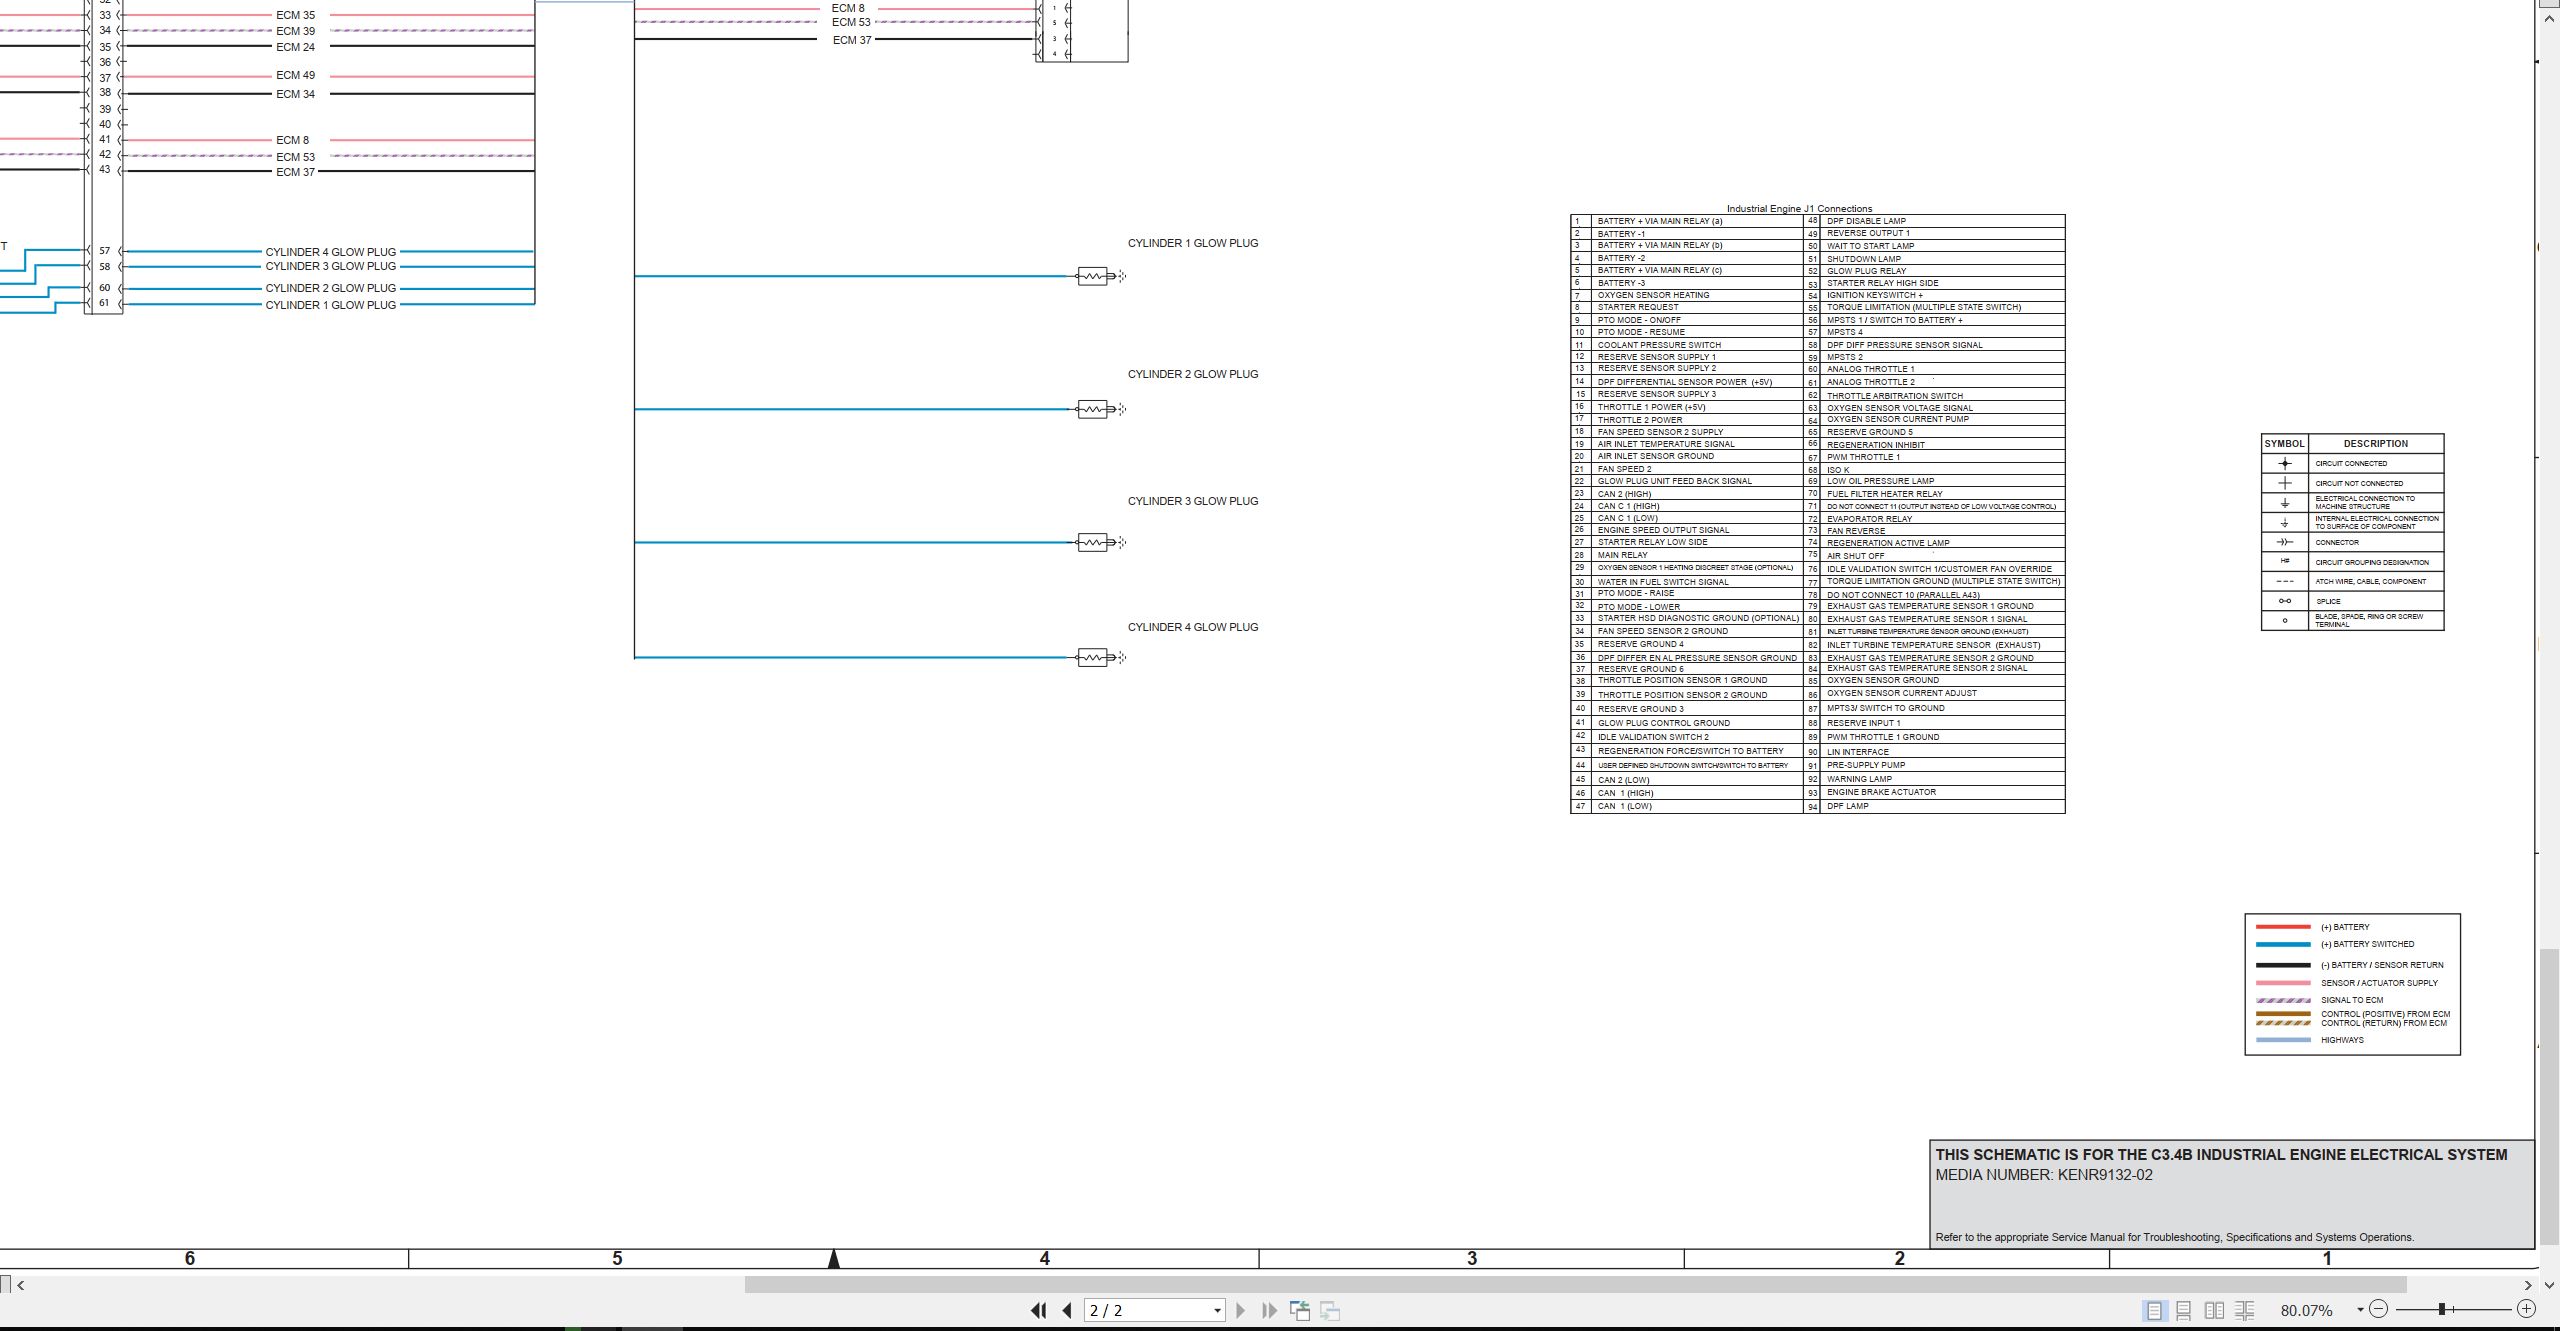Image resolution: width=2560 pixels, height=1331 pixels.
Task: Click grid column marker 1
Action: pos(2327,1258)
